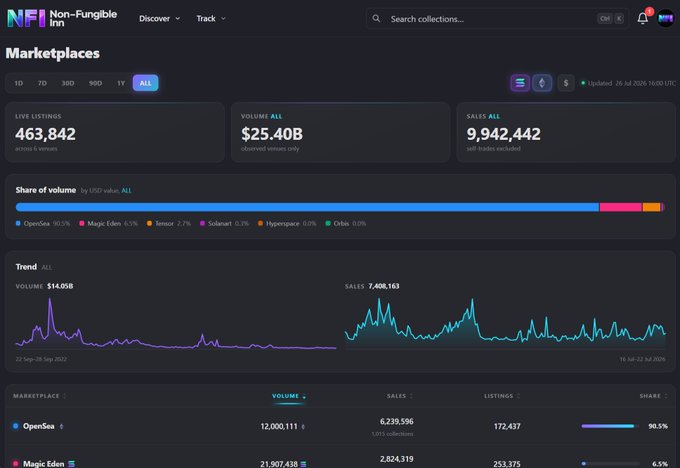Click the 463,842 live listings value

pyautogui.click(x=46, y=134)
